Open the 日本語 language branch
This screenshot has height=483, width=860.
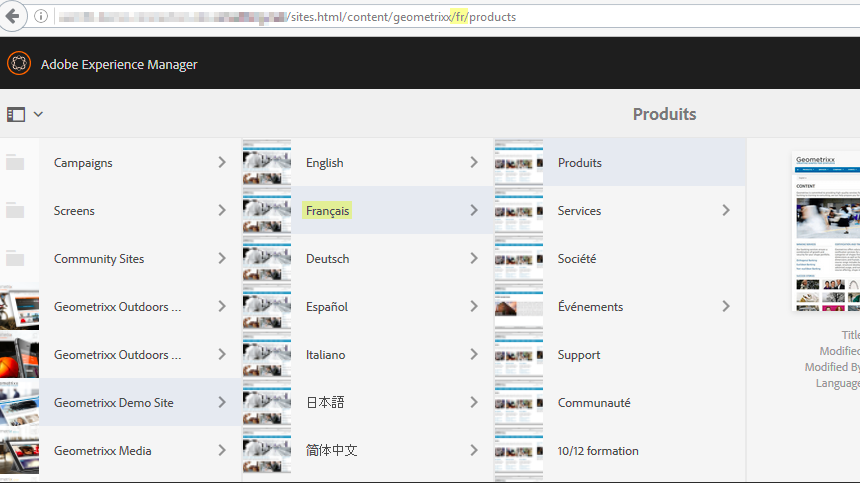(325, 402)
